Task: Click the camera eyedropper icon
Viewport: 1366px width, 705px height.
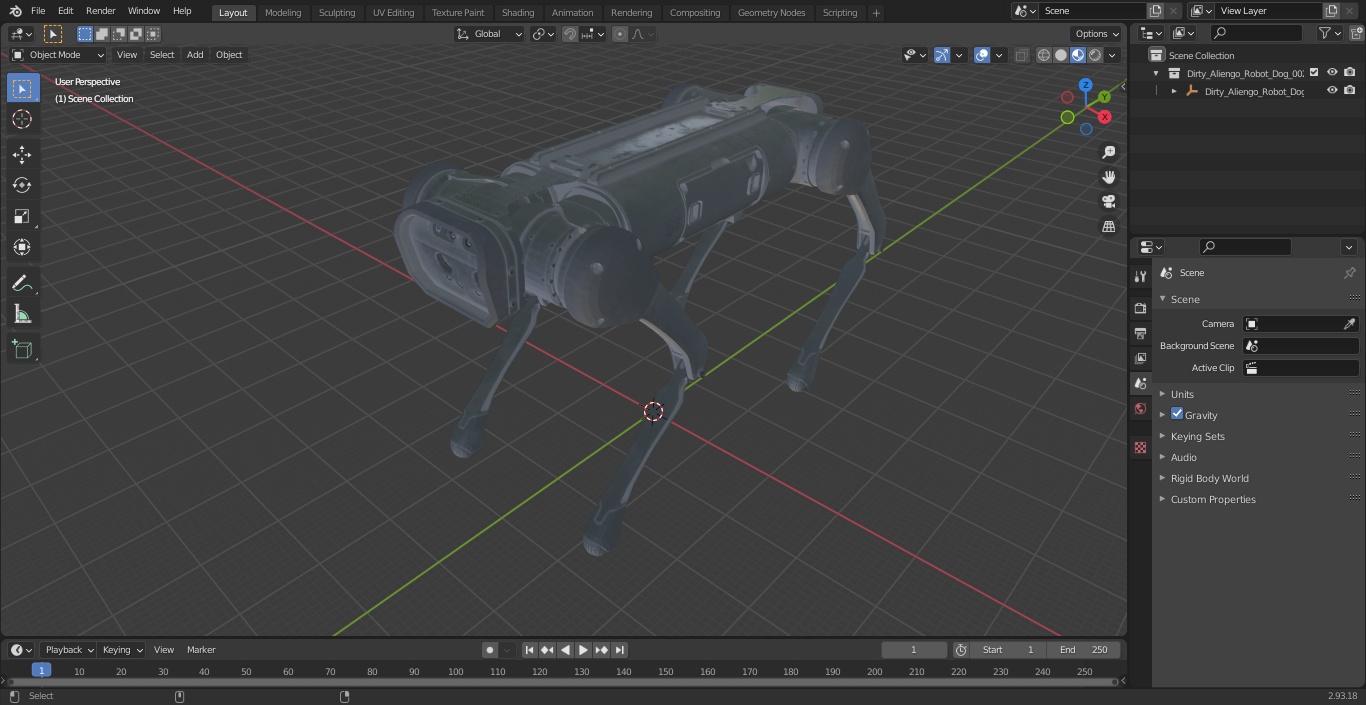Action: [1349, 324]
